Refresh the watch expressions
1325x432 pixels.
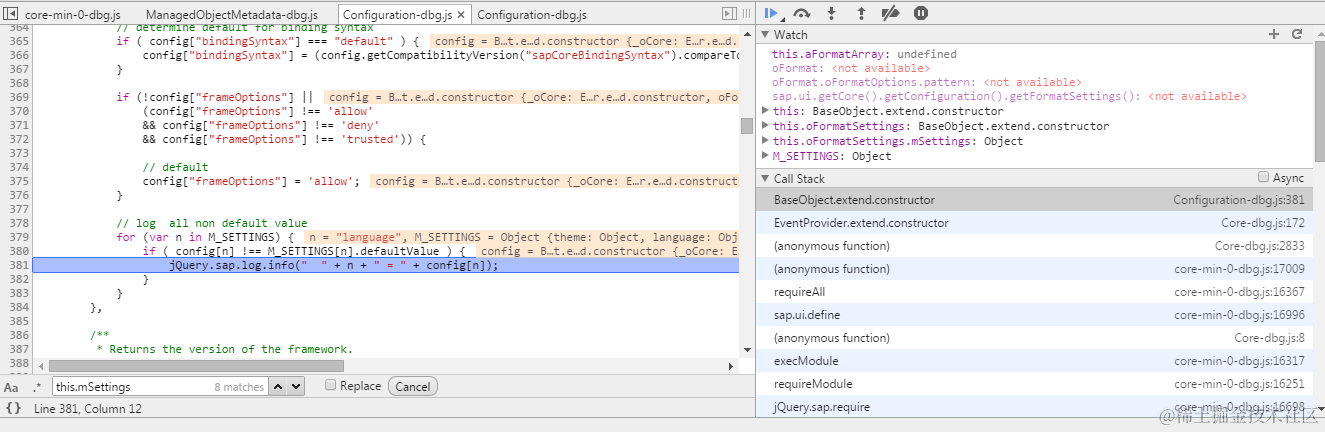1297,34
